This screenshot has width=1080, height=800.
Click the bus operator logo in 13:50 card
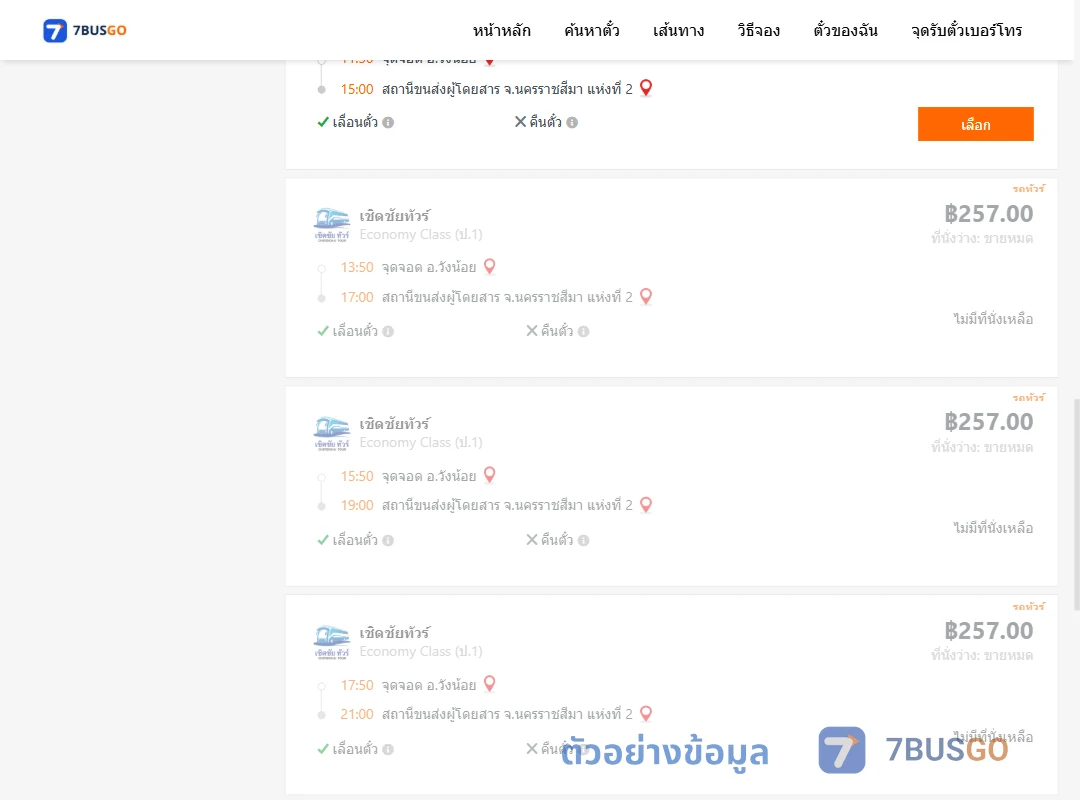click(331, 224)
